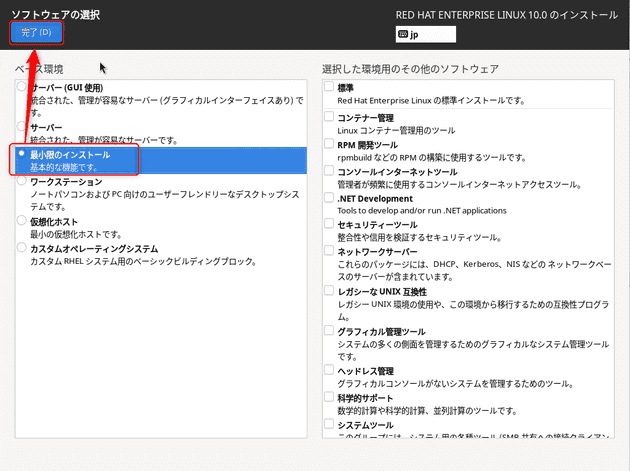Screen dimensions: 630x471
Task: Check the 科学的サポート option
Action: (329, 397)
